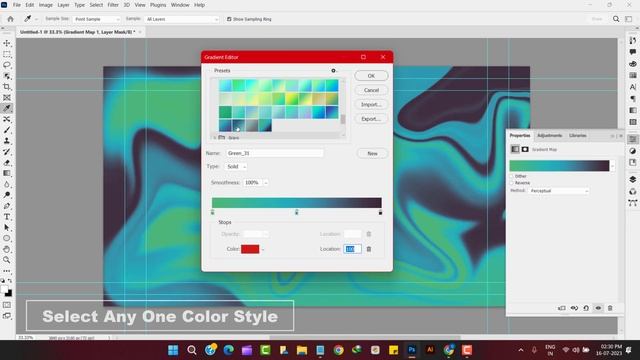Click the gradient preview in Properties panel
The height and width of the screenshot is (360, 640).
pos(559,166)
